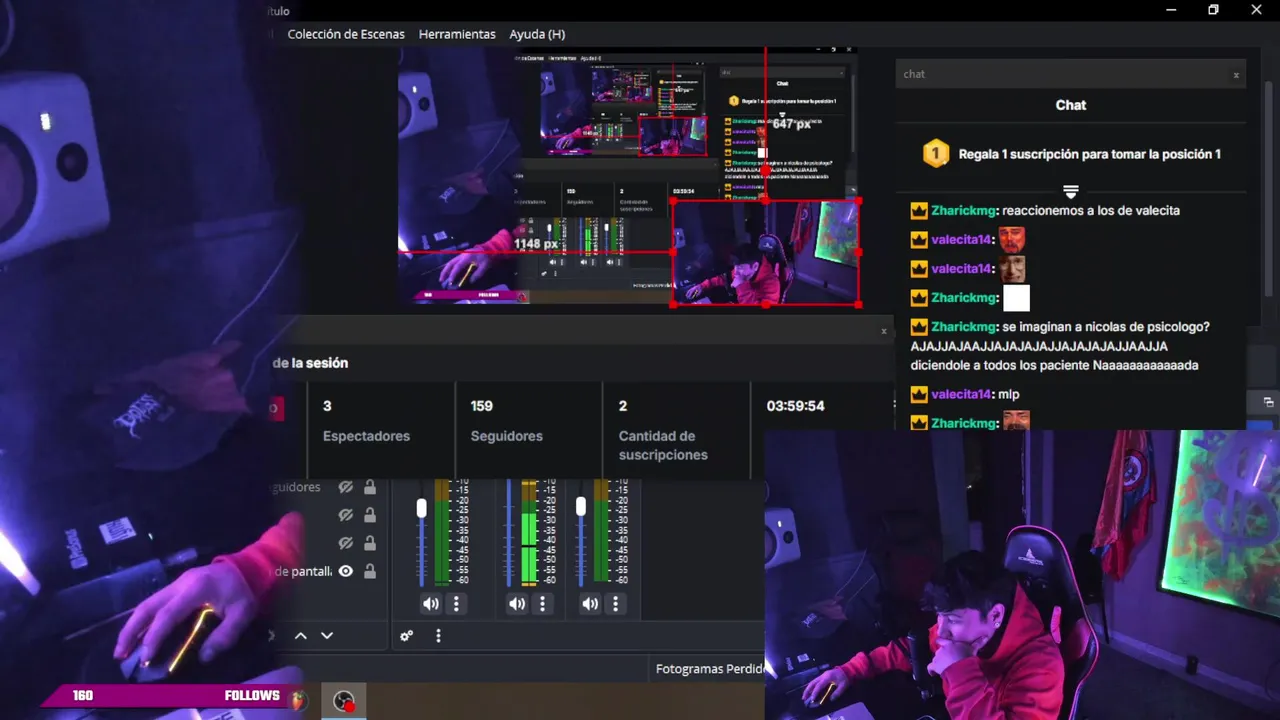Open OBS Studio from the taskbar
The height and width of the screenshot is (720, 1280).
click(343, 701)
